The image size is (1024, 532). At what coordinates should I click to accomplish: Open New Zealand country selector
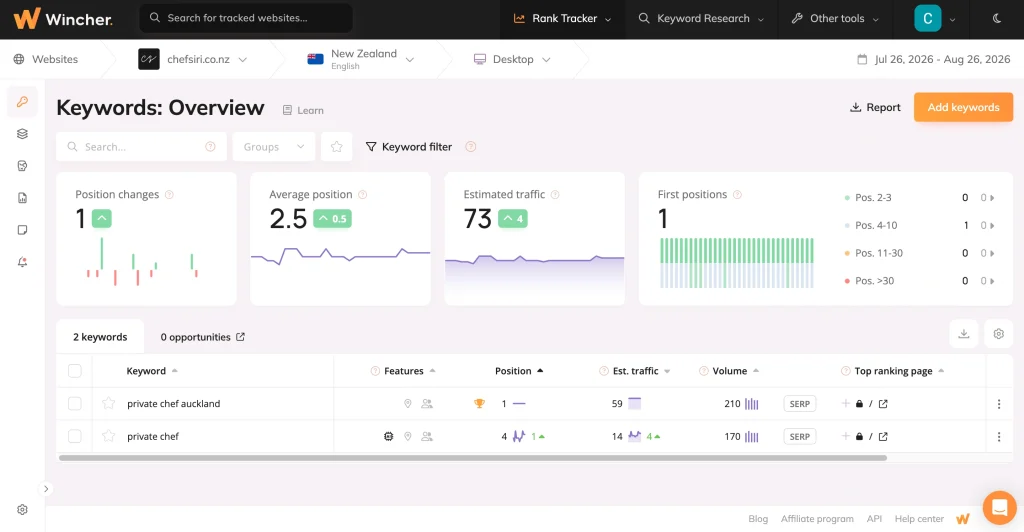[360, 59]
